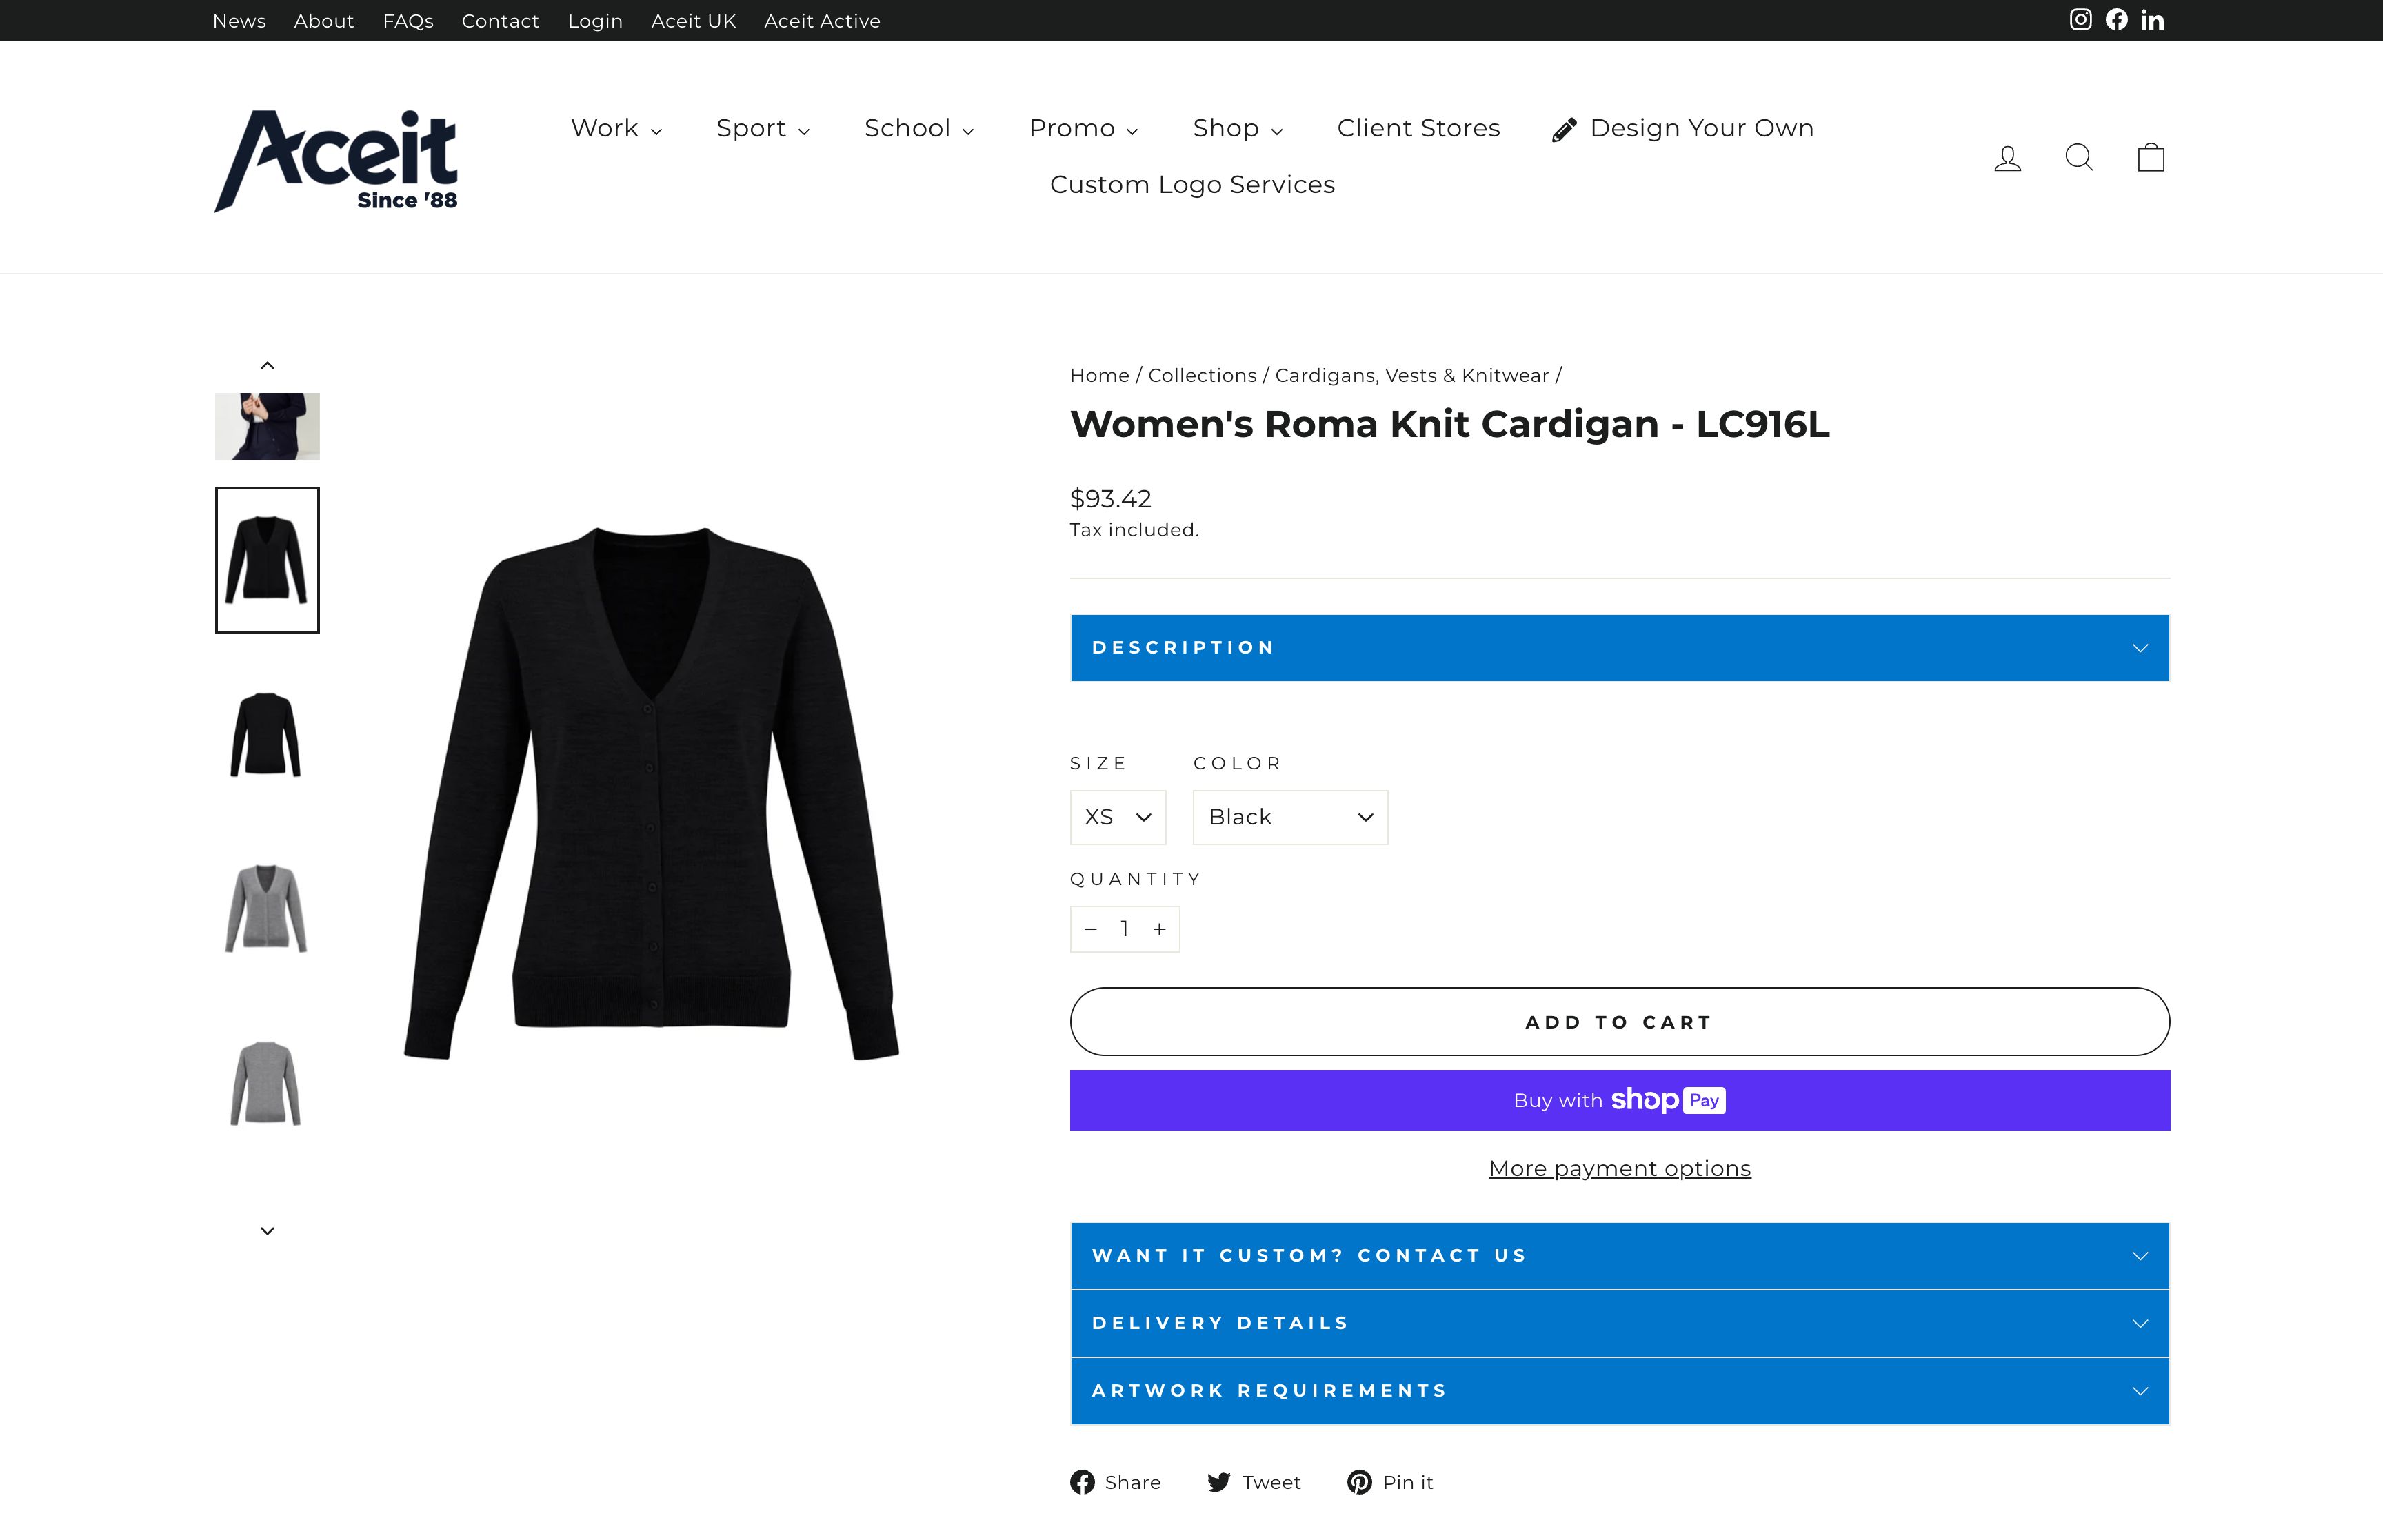Expand the Delivery Details section
This screenshot has height=1540, width=2383.
pos(1619,1322)
